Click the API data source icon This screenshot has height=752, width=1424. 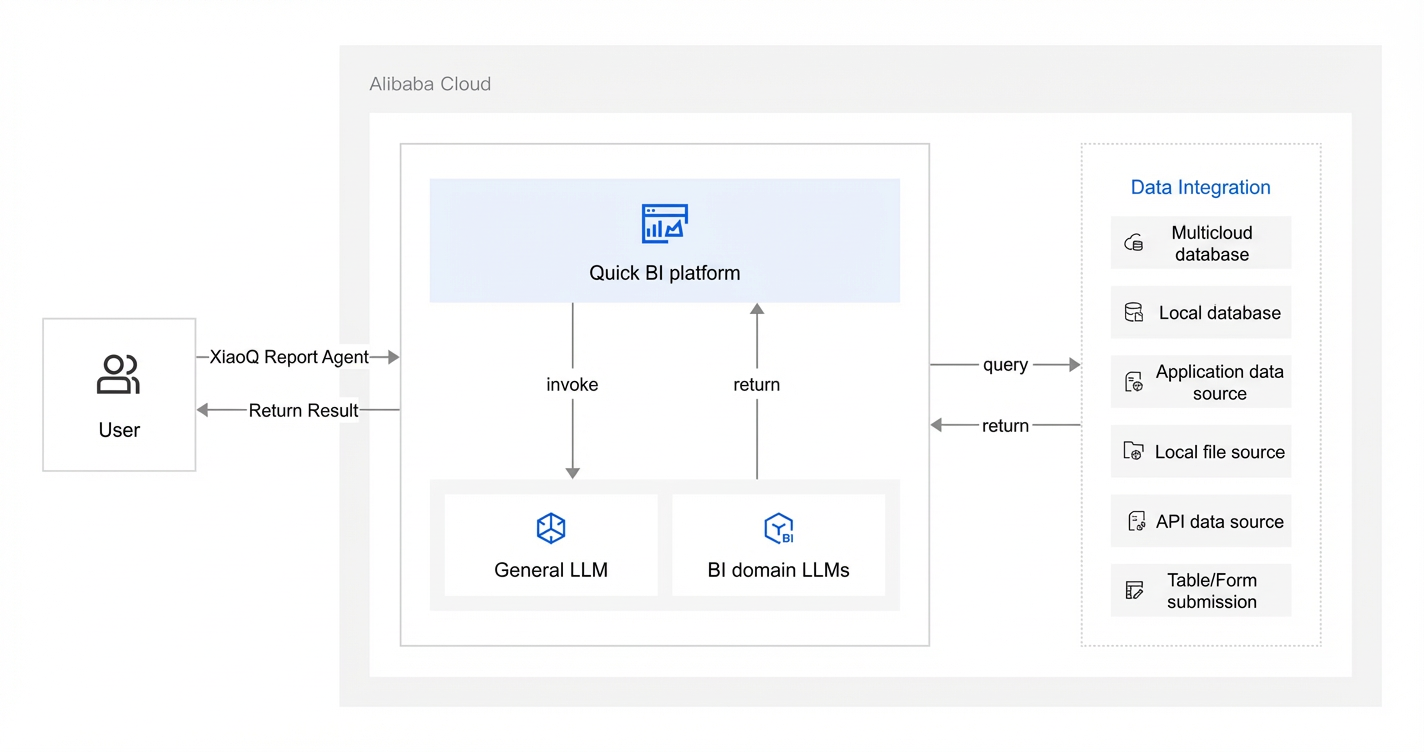1136,521
